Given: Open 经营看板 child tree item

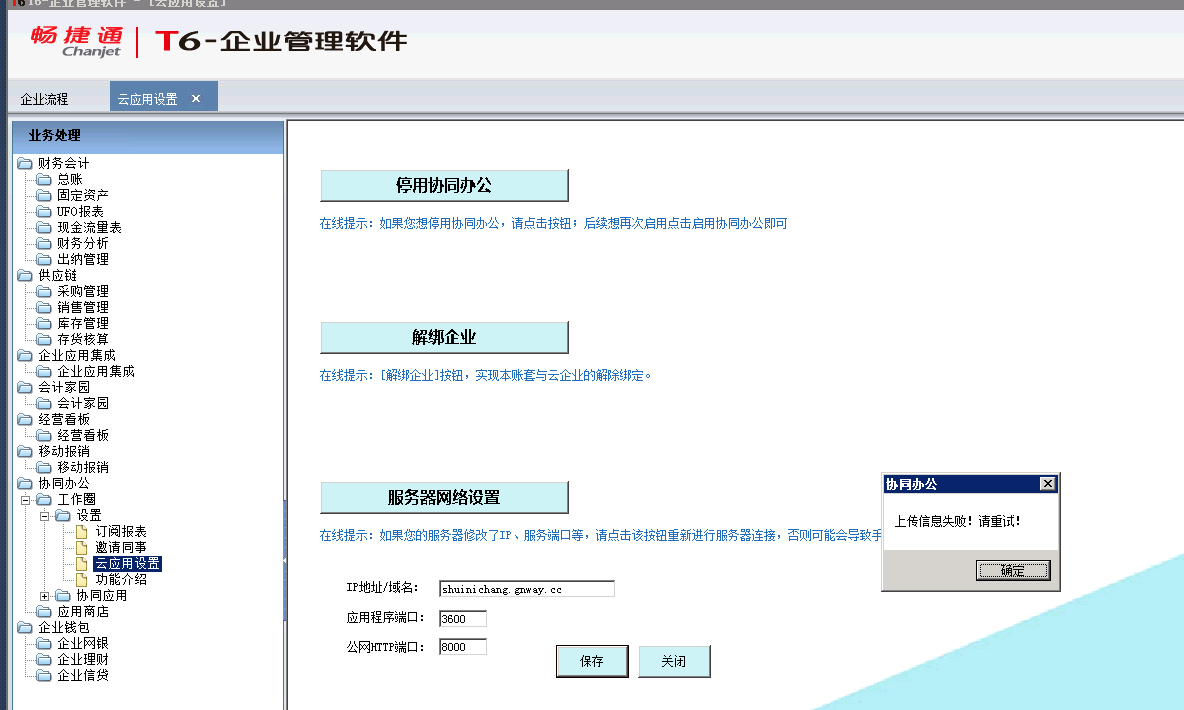Looking at the screenshot, I should coord(83,435).
